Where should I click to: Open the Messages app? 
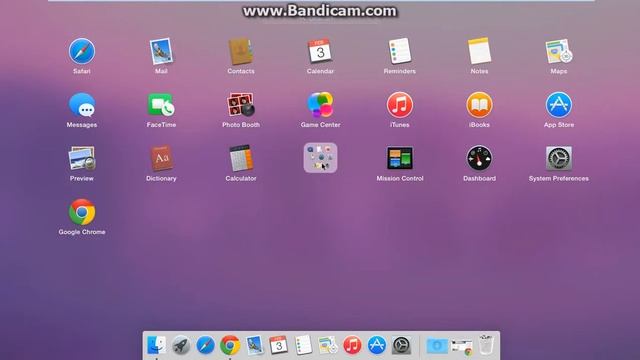coord(82,105)
